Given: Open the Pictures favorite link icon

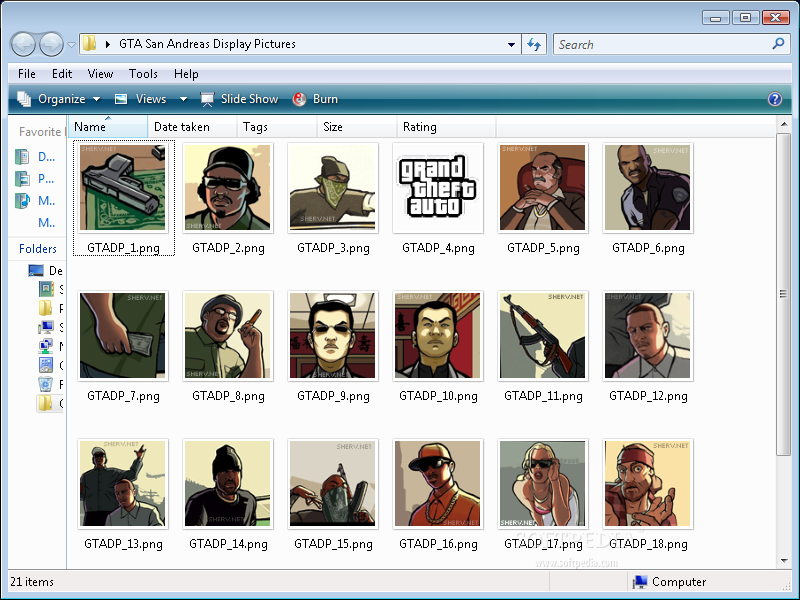Looking at the screenshot, I should click(22, 179).
